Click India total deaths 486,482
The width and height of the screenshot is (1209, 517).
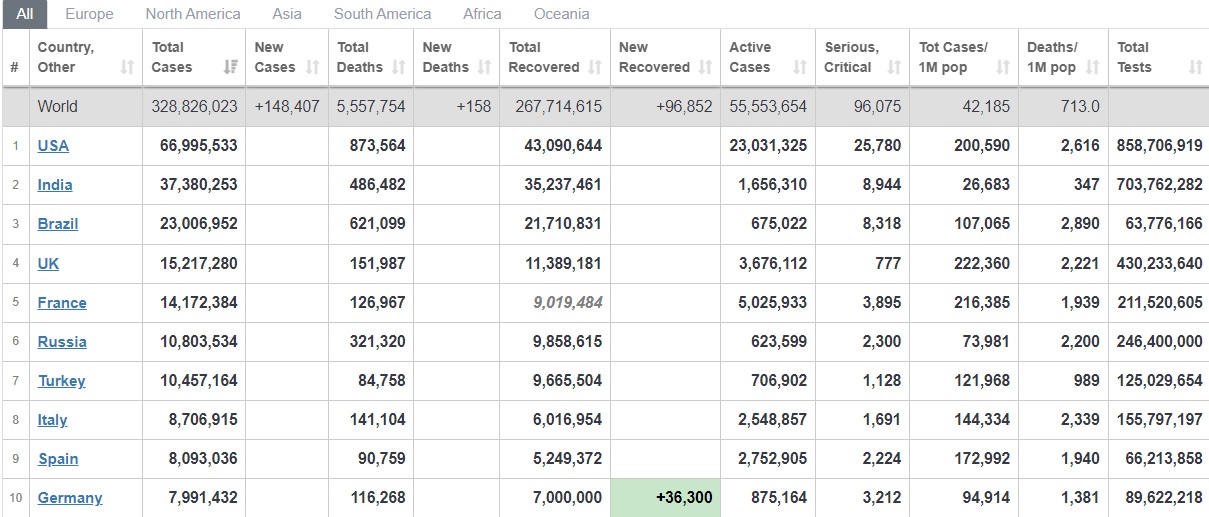pos(375,184)
